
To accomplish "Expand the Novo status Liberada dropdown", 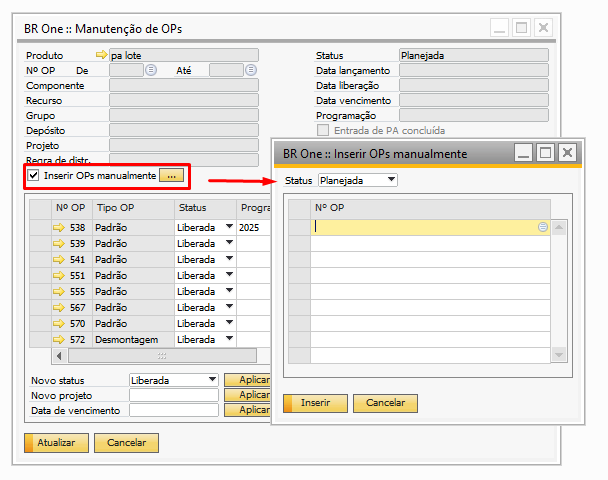I will point(212,380).
